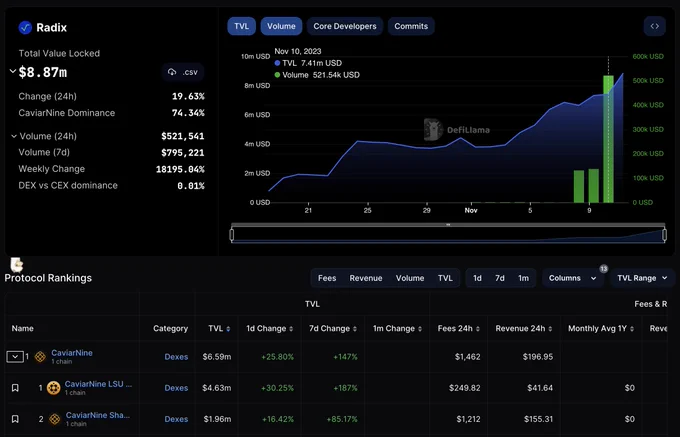Click the $1,462 Fees 24h cell
This screenshot has height=437, width=680.
[x=468, y=357]
